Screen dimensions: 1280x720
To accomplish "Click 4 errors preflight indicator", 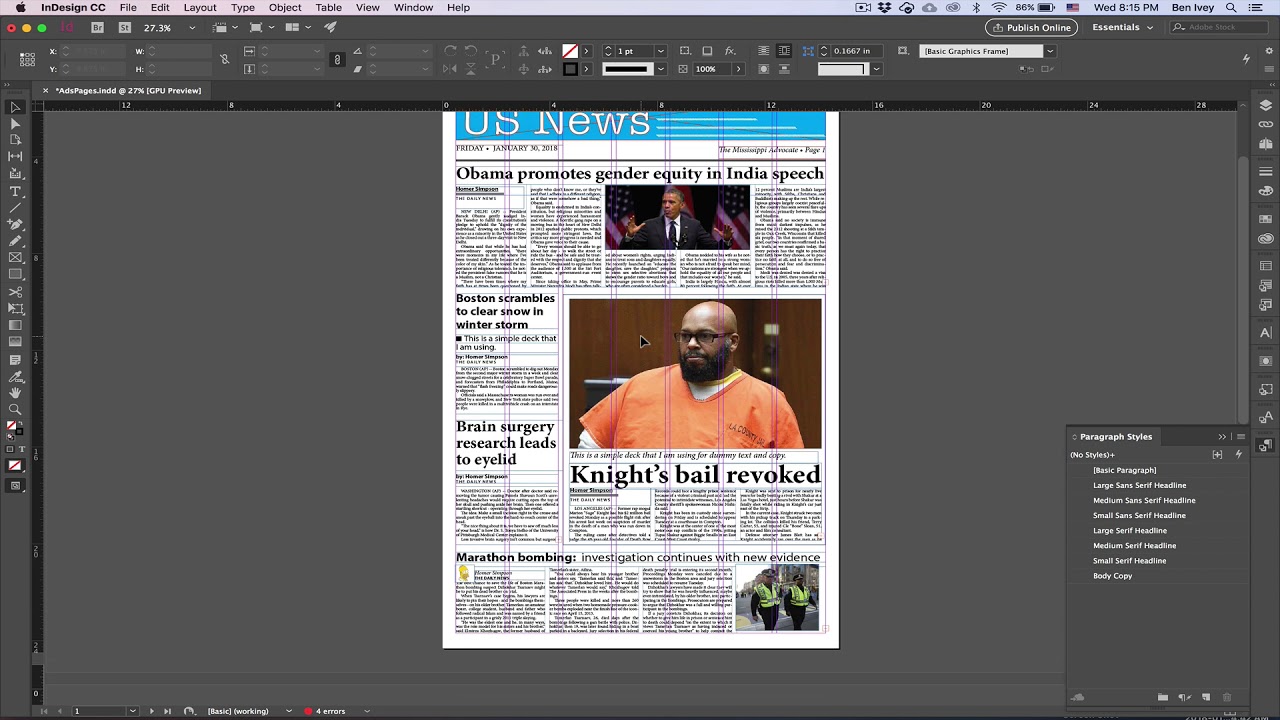I will pyautogui.click(x=325, y=711).
